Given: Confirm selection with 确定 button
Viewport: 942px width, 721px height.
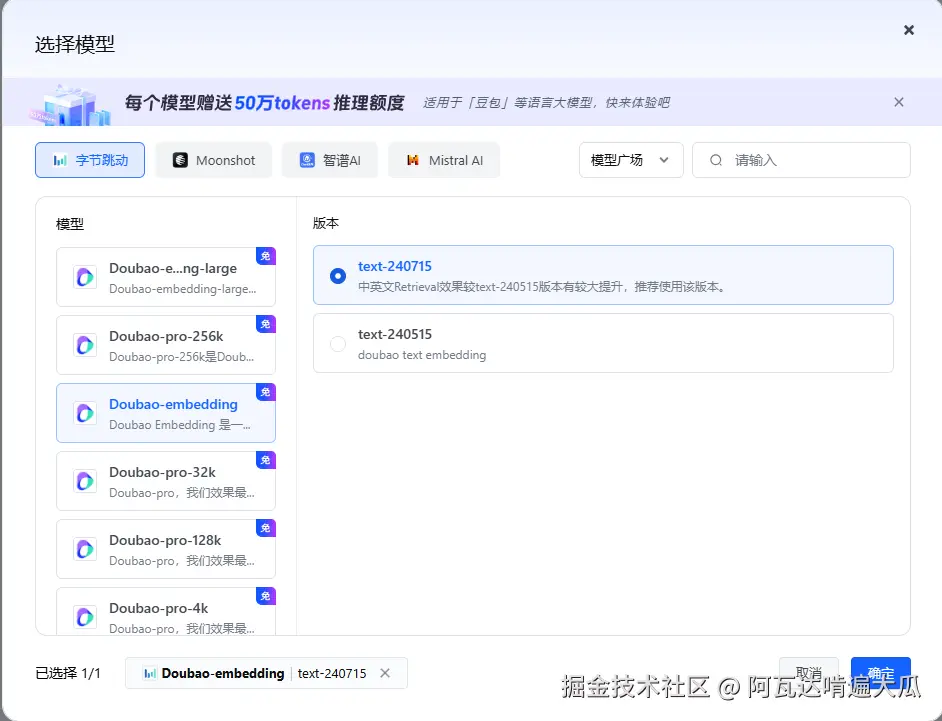Looking at the screenshot, I should [x=881, y=673].
